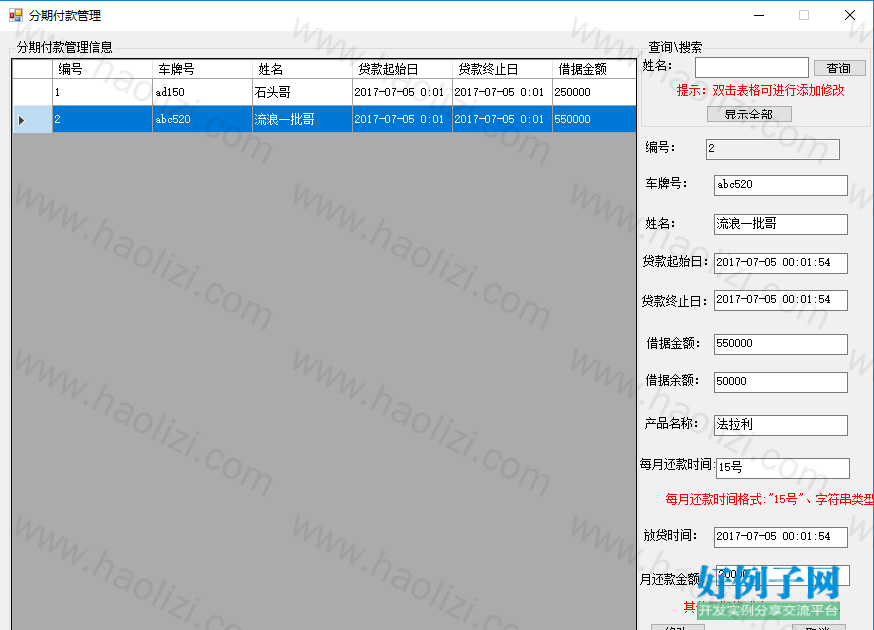Click row selector arrow of row 2
874x630 pixels.
coord(32,119)
